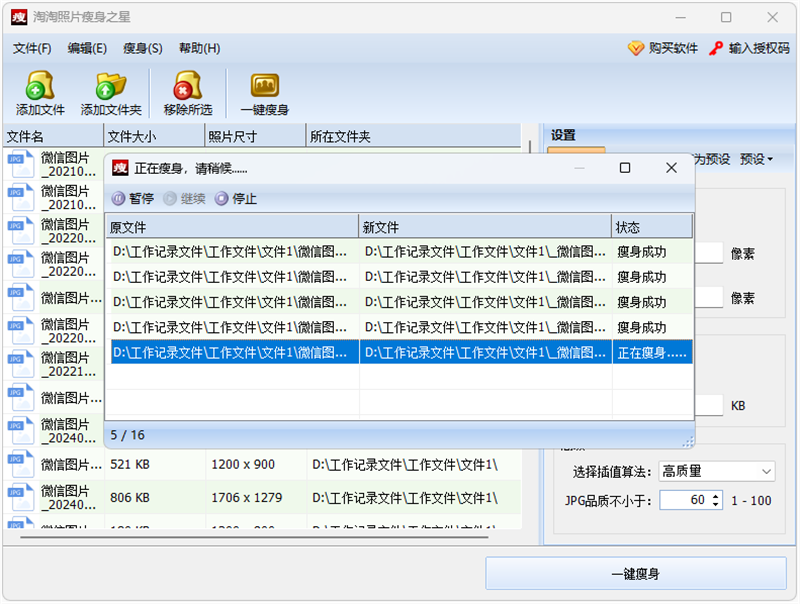Viewport: 800px width, 604px height.
Task: Close the slimming progress dialog
Action: pyautogui.click(x=671, y=168)
